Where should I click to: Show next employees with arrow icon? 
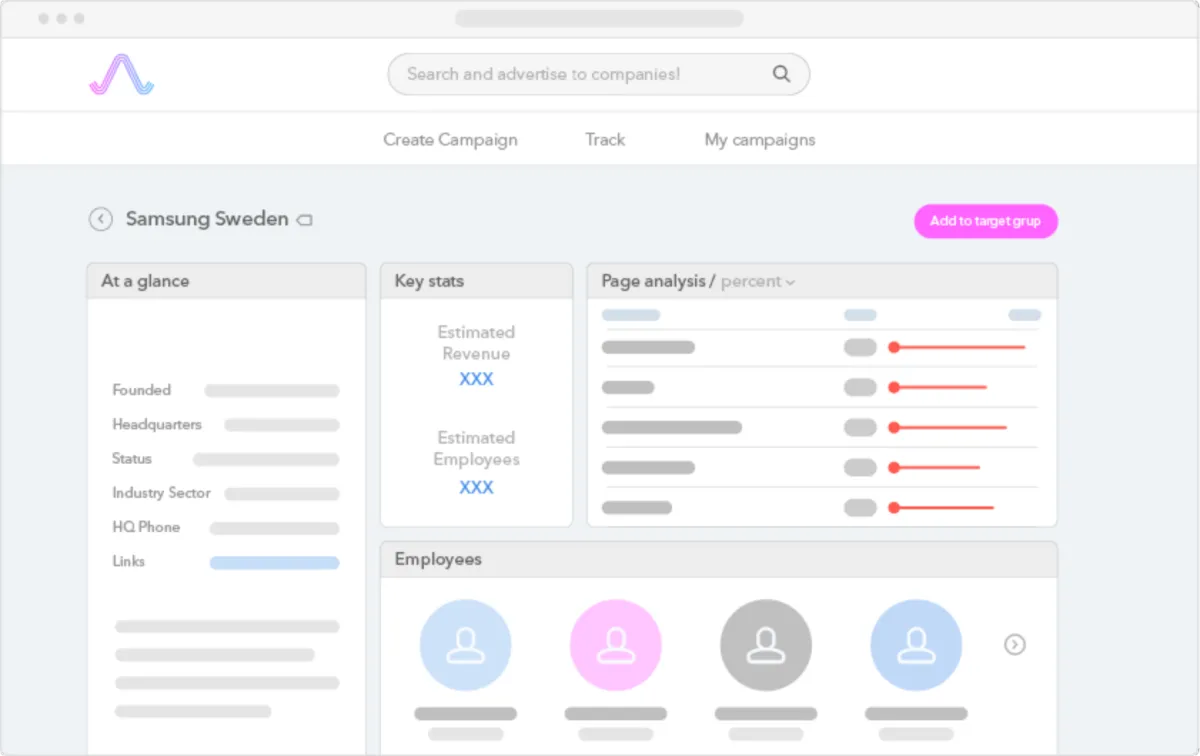click(1015, 645)
